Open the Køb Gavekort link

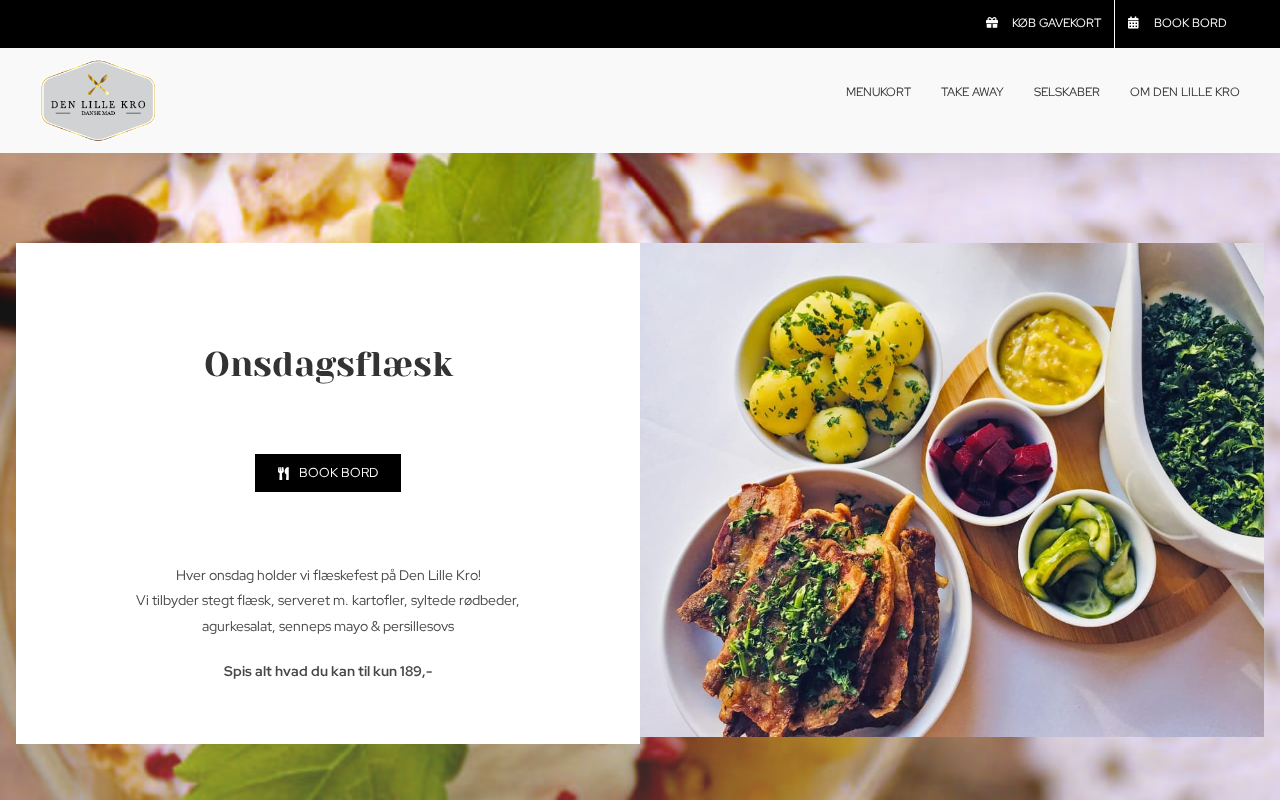[x=1043, y=23]
